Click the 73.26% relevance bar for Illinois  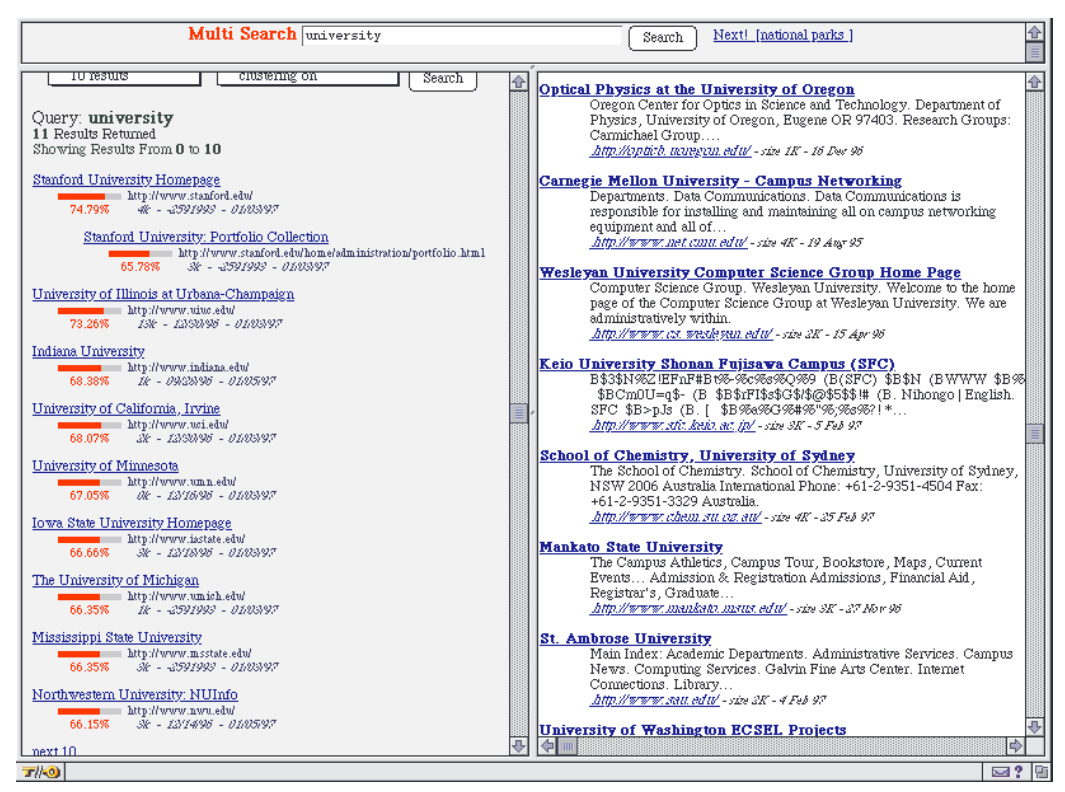(90, 310)
